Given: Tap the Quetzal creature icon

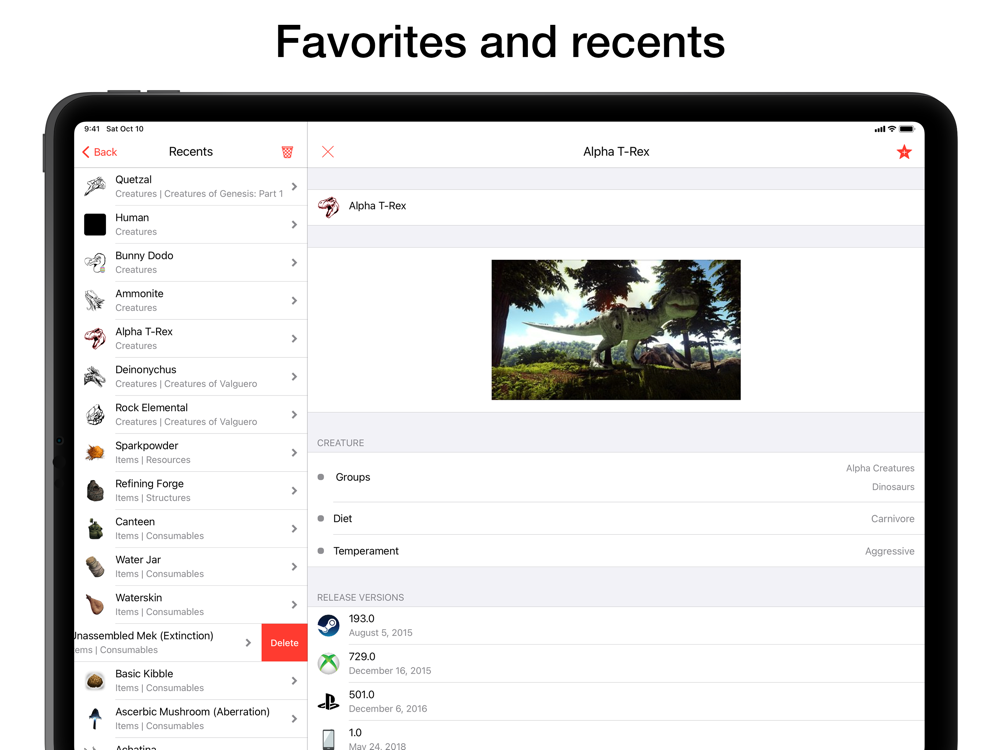Looking at the screenshot, I should pos(95,186).
